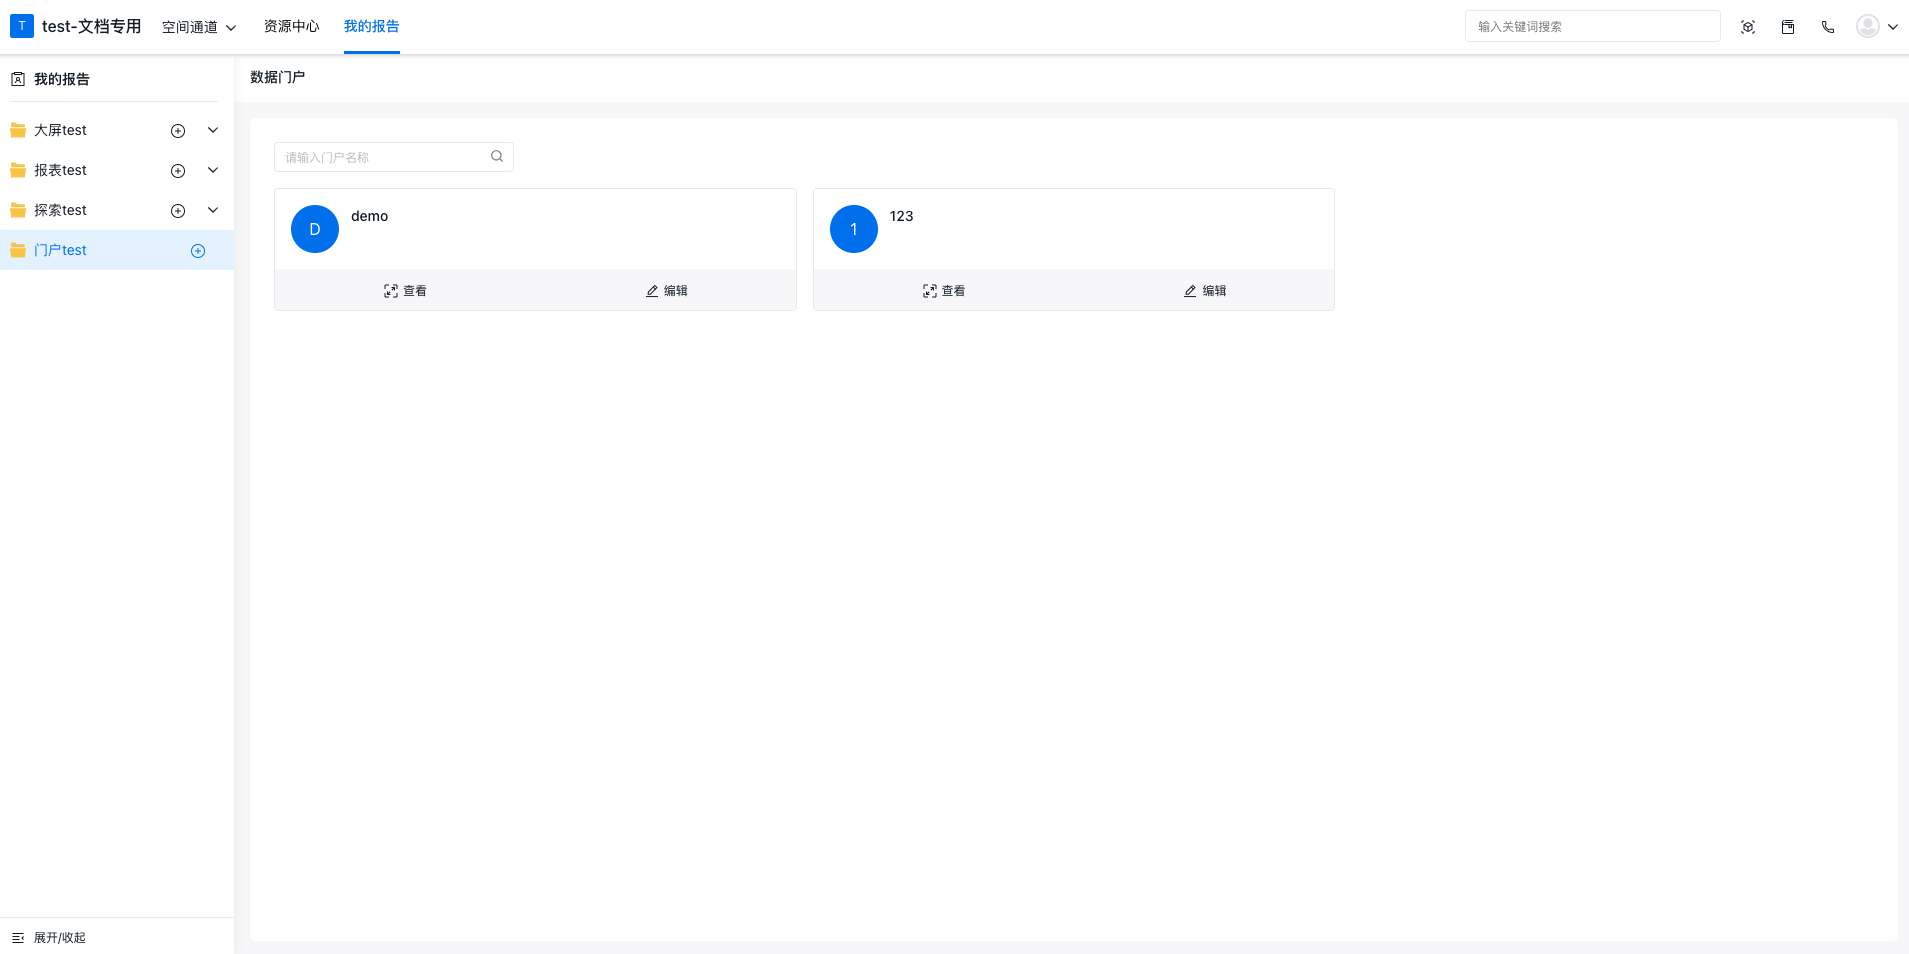Image resolution: width=1909 pixels, height=954 pixels.
Task: Expand the 大屏test folder chevron
Action: (213, 130)
